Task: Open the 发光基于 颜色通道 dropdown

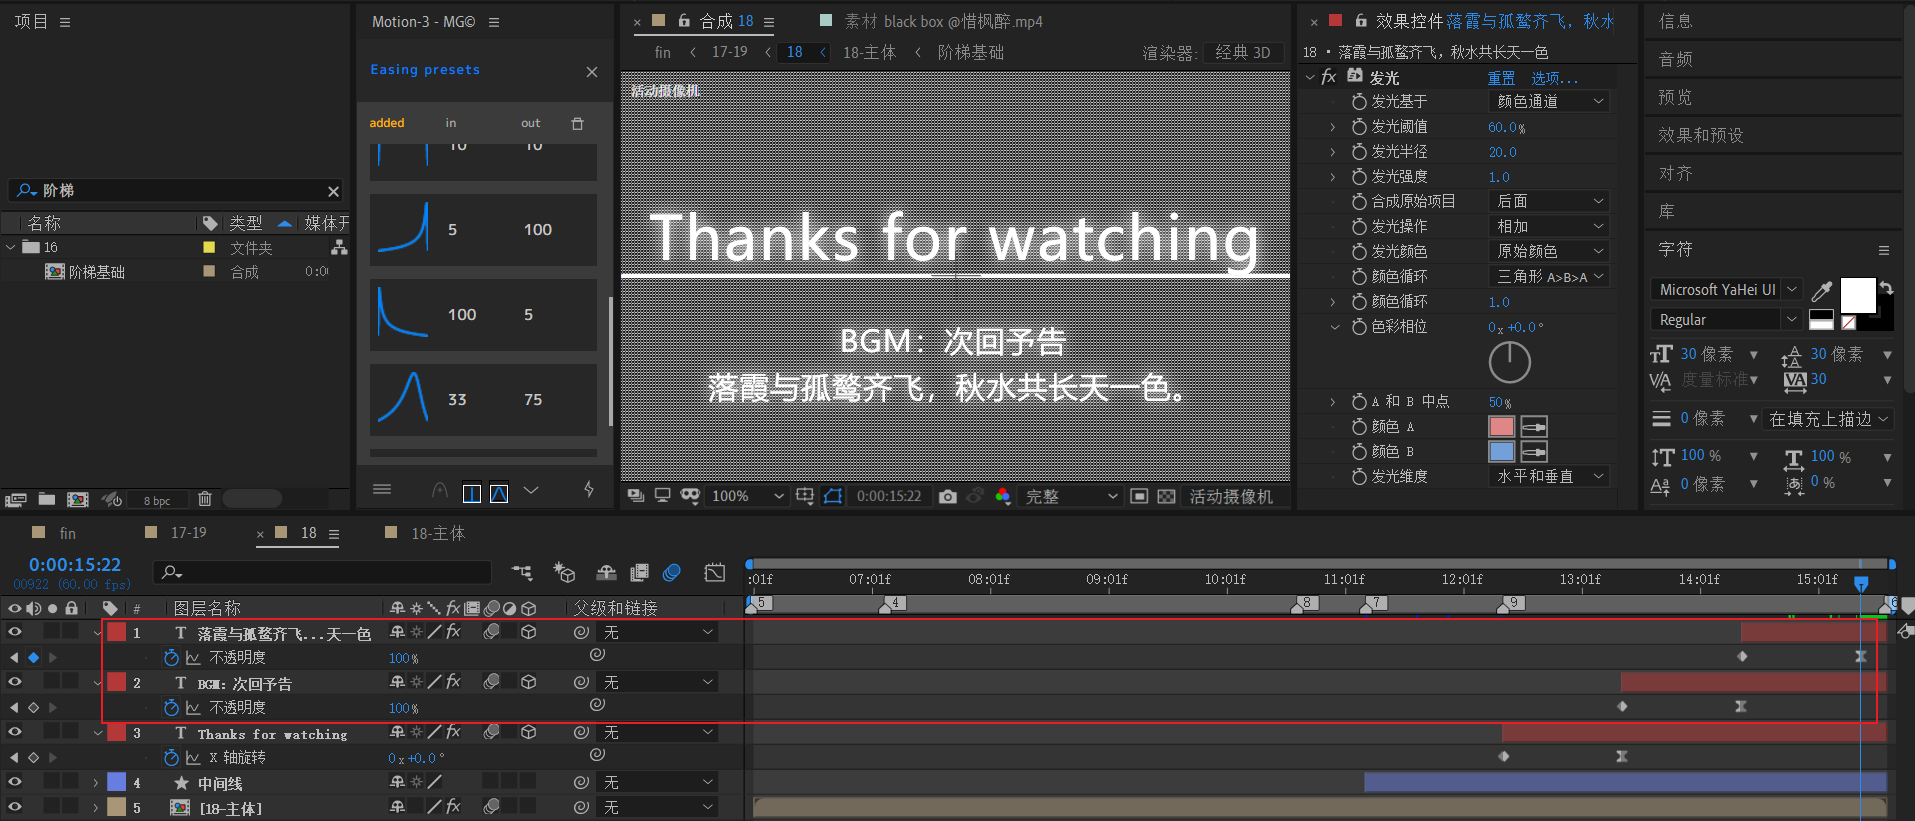Action: click(1549, 101)
